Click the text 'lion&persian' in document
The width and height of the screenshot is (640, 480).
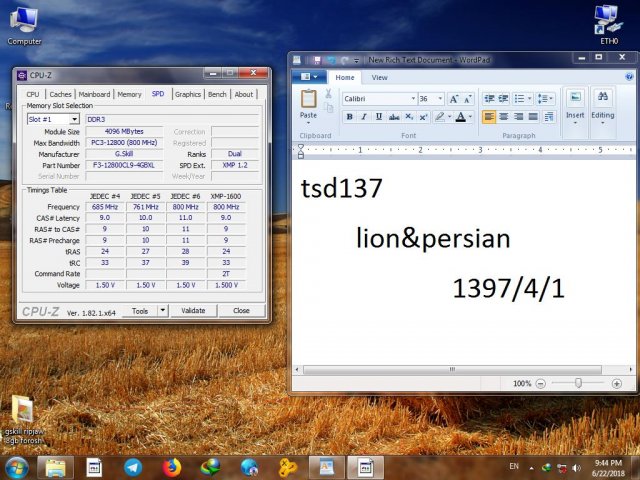433,238
